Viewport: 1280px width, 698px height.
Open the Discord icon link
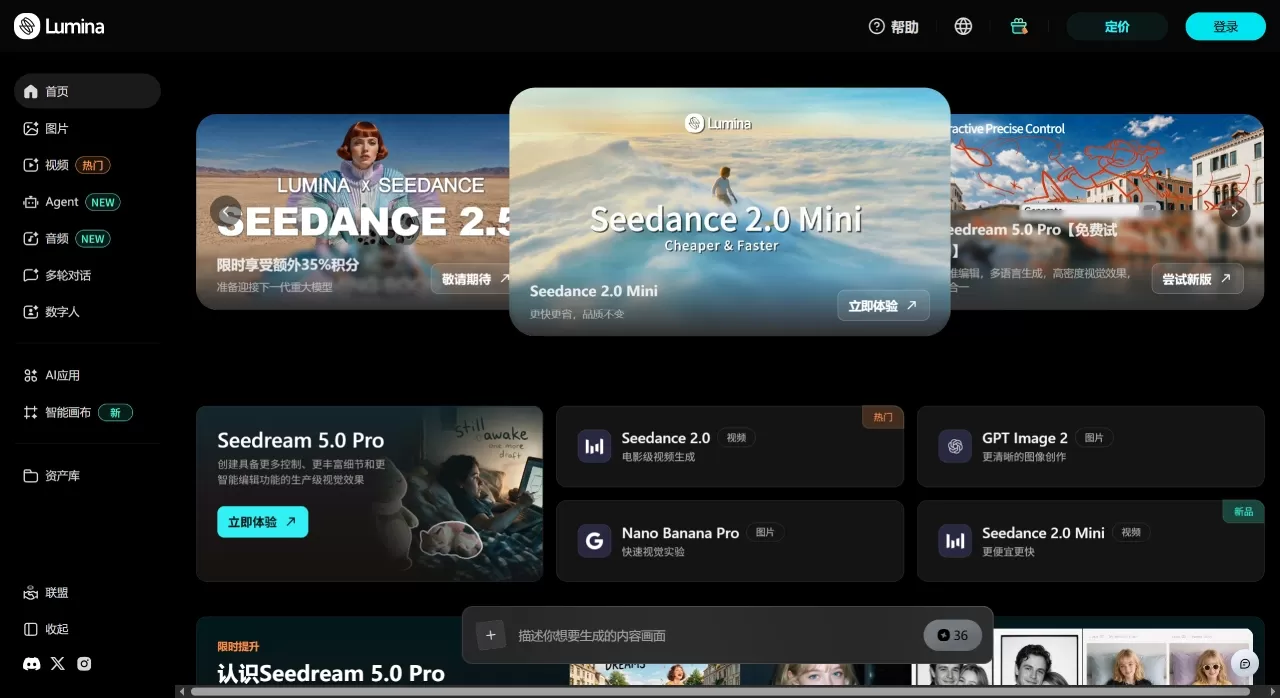(31, 664)
